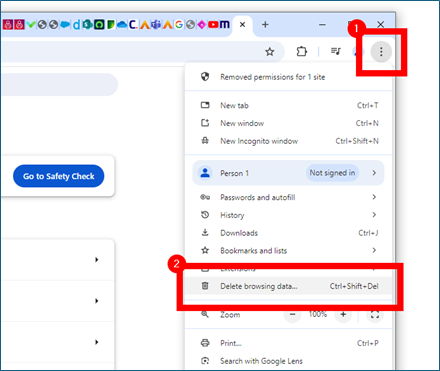The height and width of the screenshot is (371, 440).
Task: Minimize the Chrome window
Action: (322, 24)
